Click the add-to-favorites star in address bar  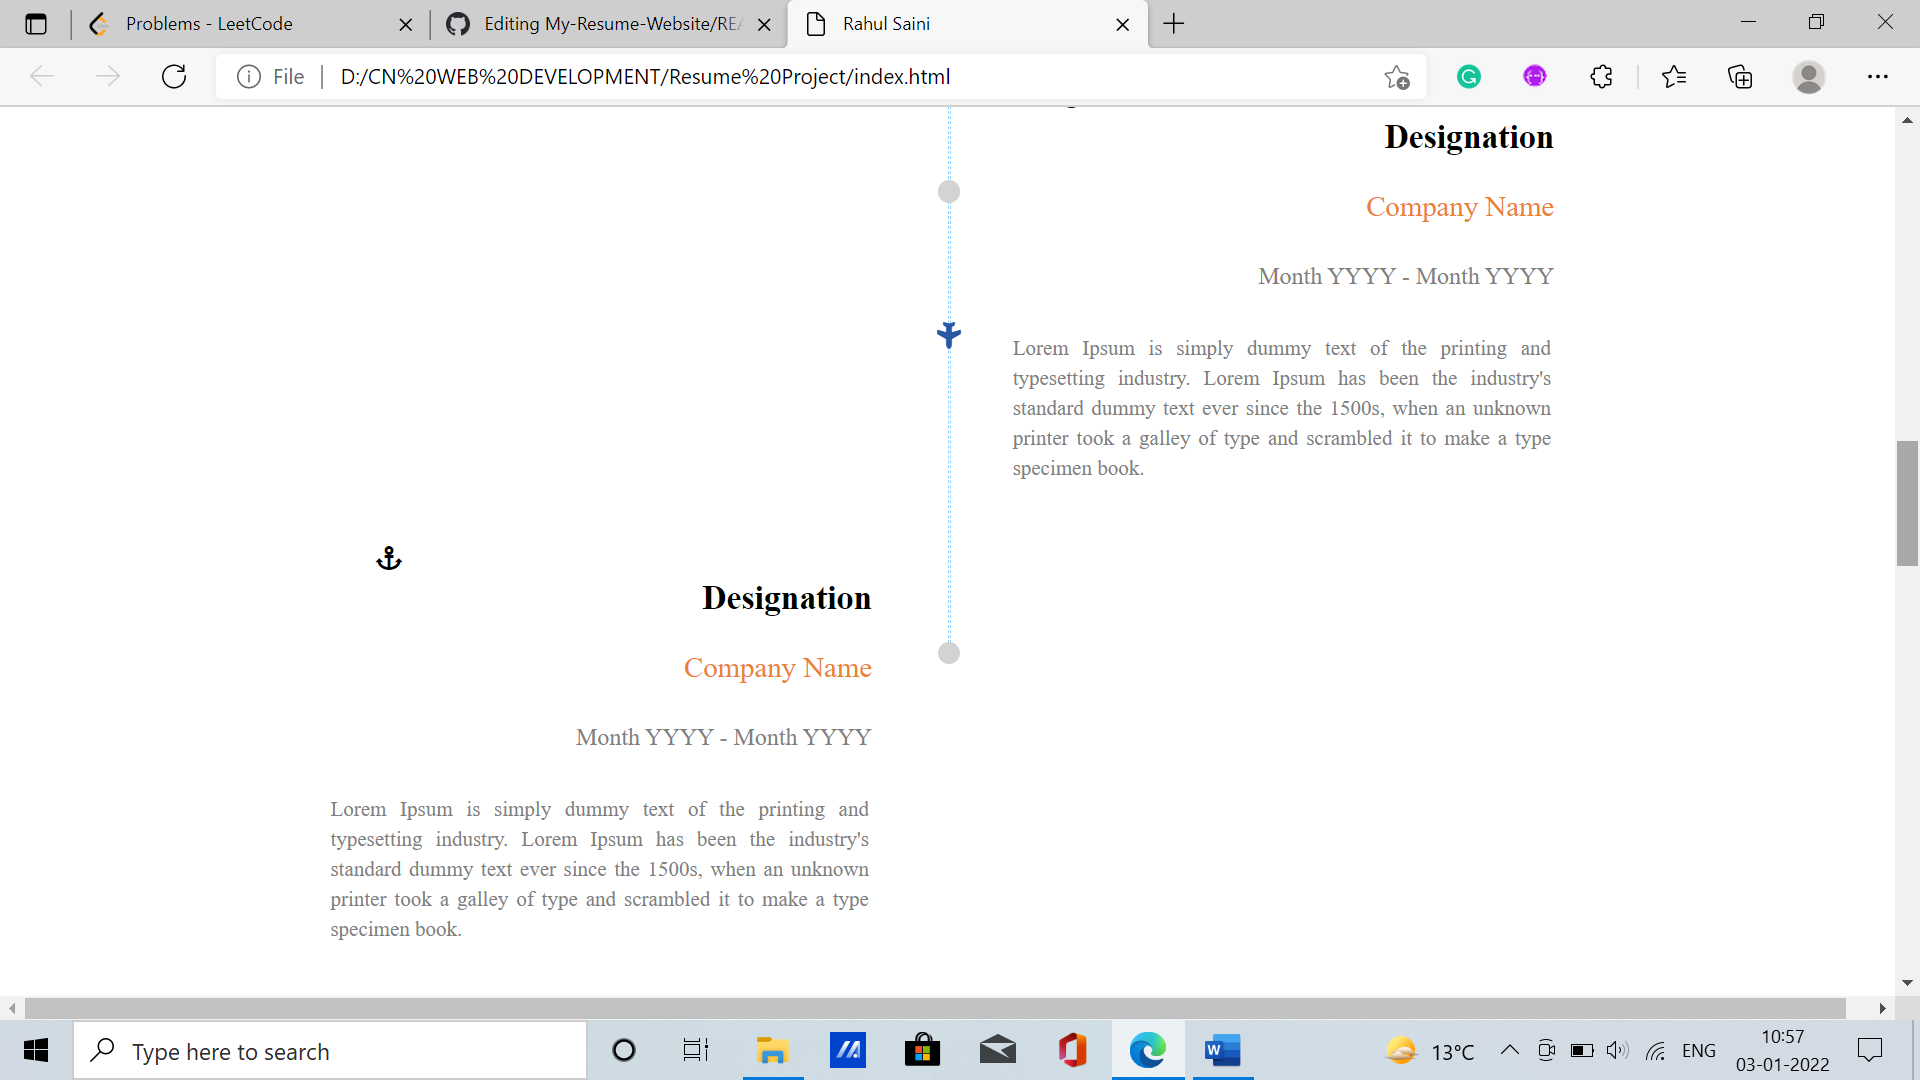coord(1397,76)
